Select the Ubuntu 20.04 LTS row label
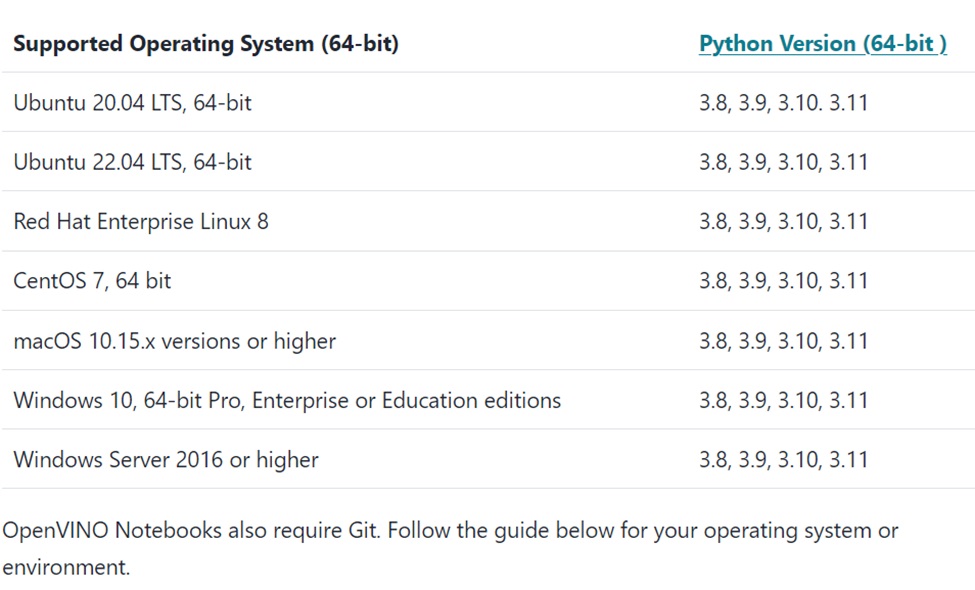 click(132, 103)
